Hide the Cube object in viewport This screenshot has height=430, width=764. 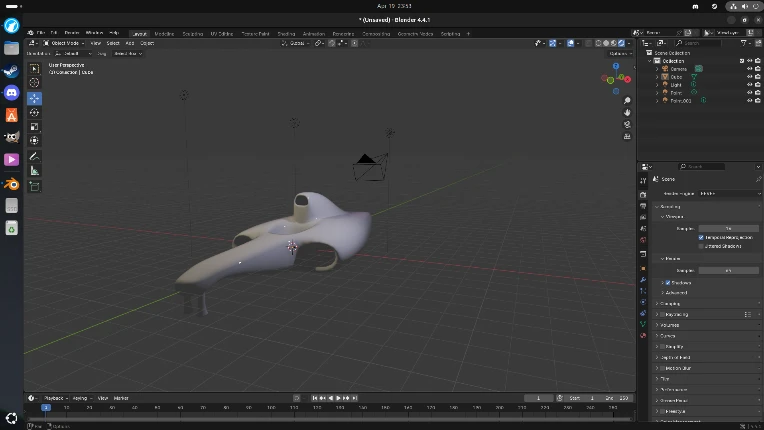[750, 76]
